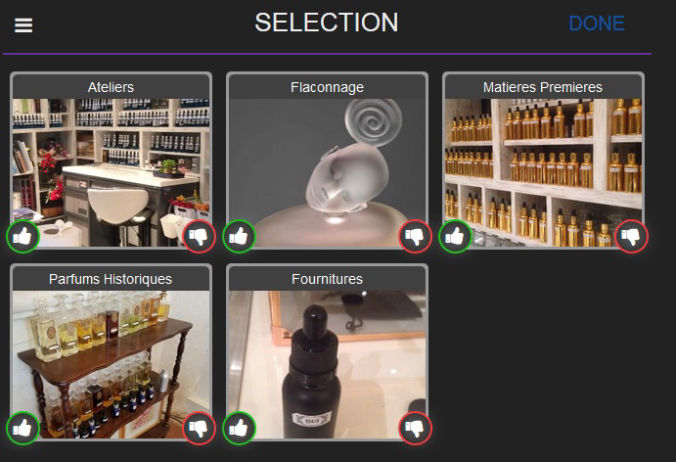Open the hamburger menu

point(23,25)
